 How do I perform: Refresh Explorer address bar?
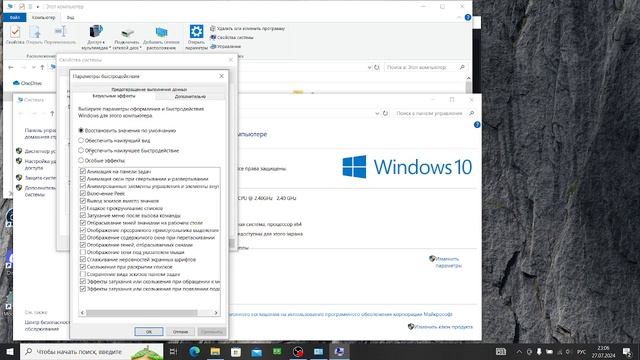coord(377,67)
